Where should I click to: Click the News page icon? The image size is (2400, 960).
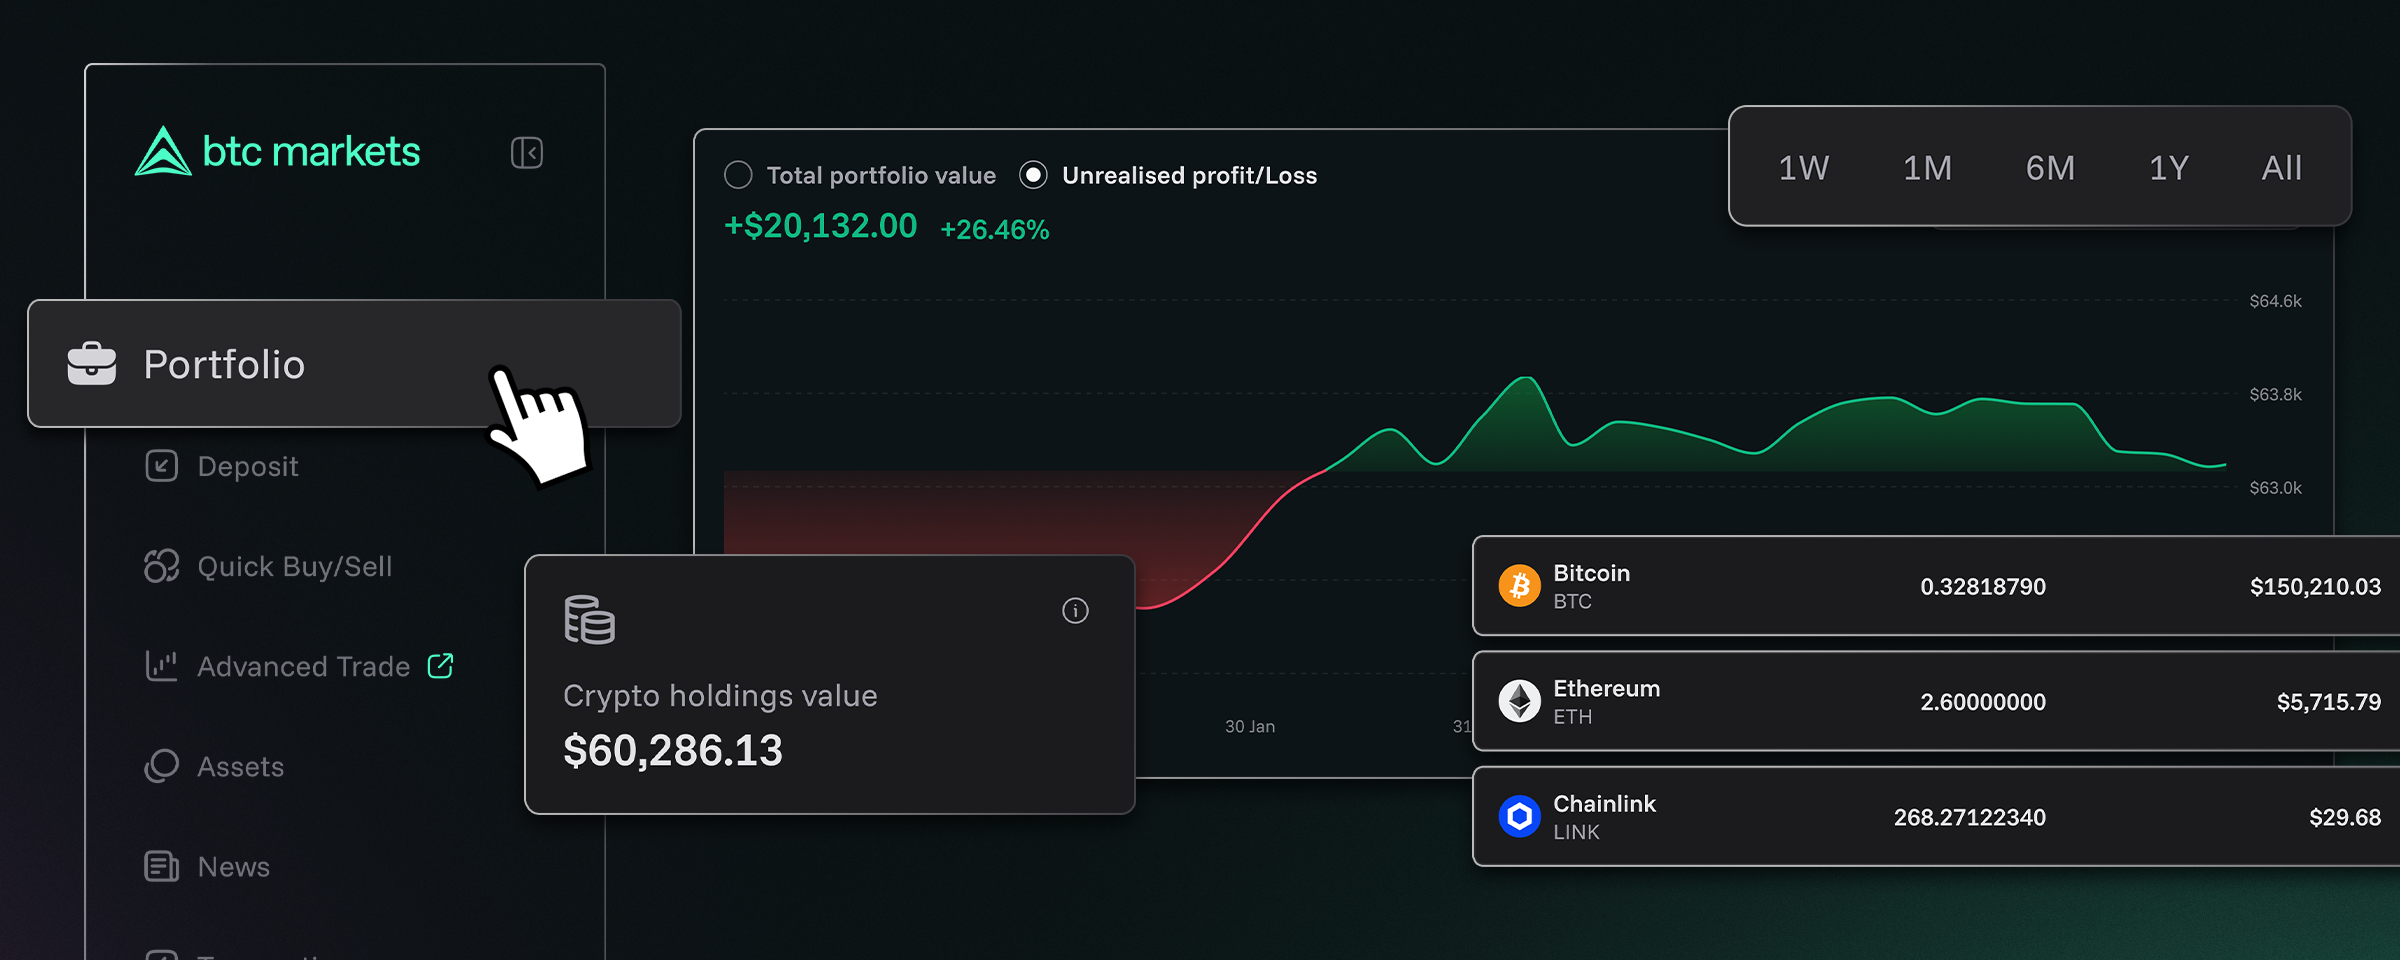click(x=162, y=866)
